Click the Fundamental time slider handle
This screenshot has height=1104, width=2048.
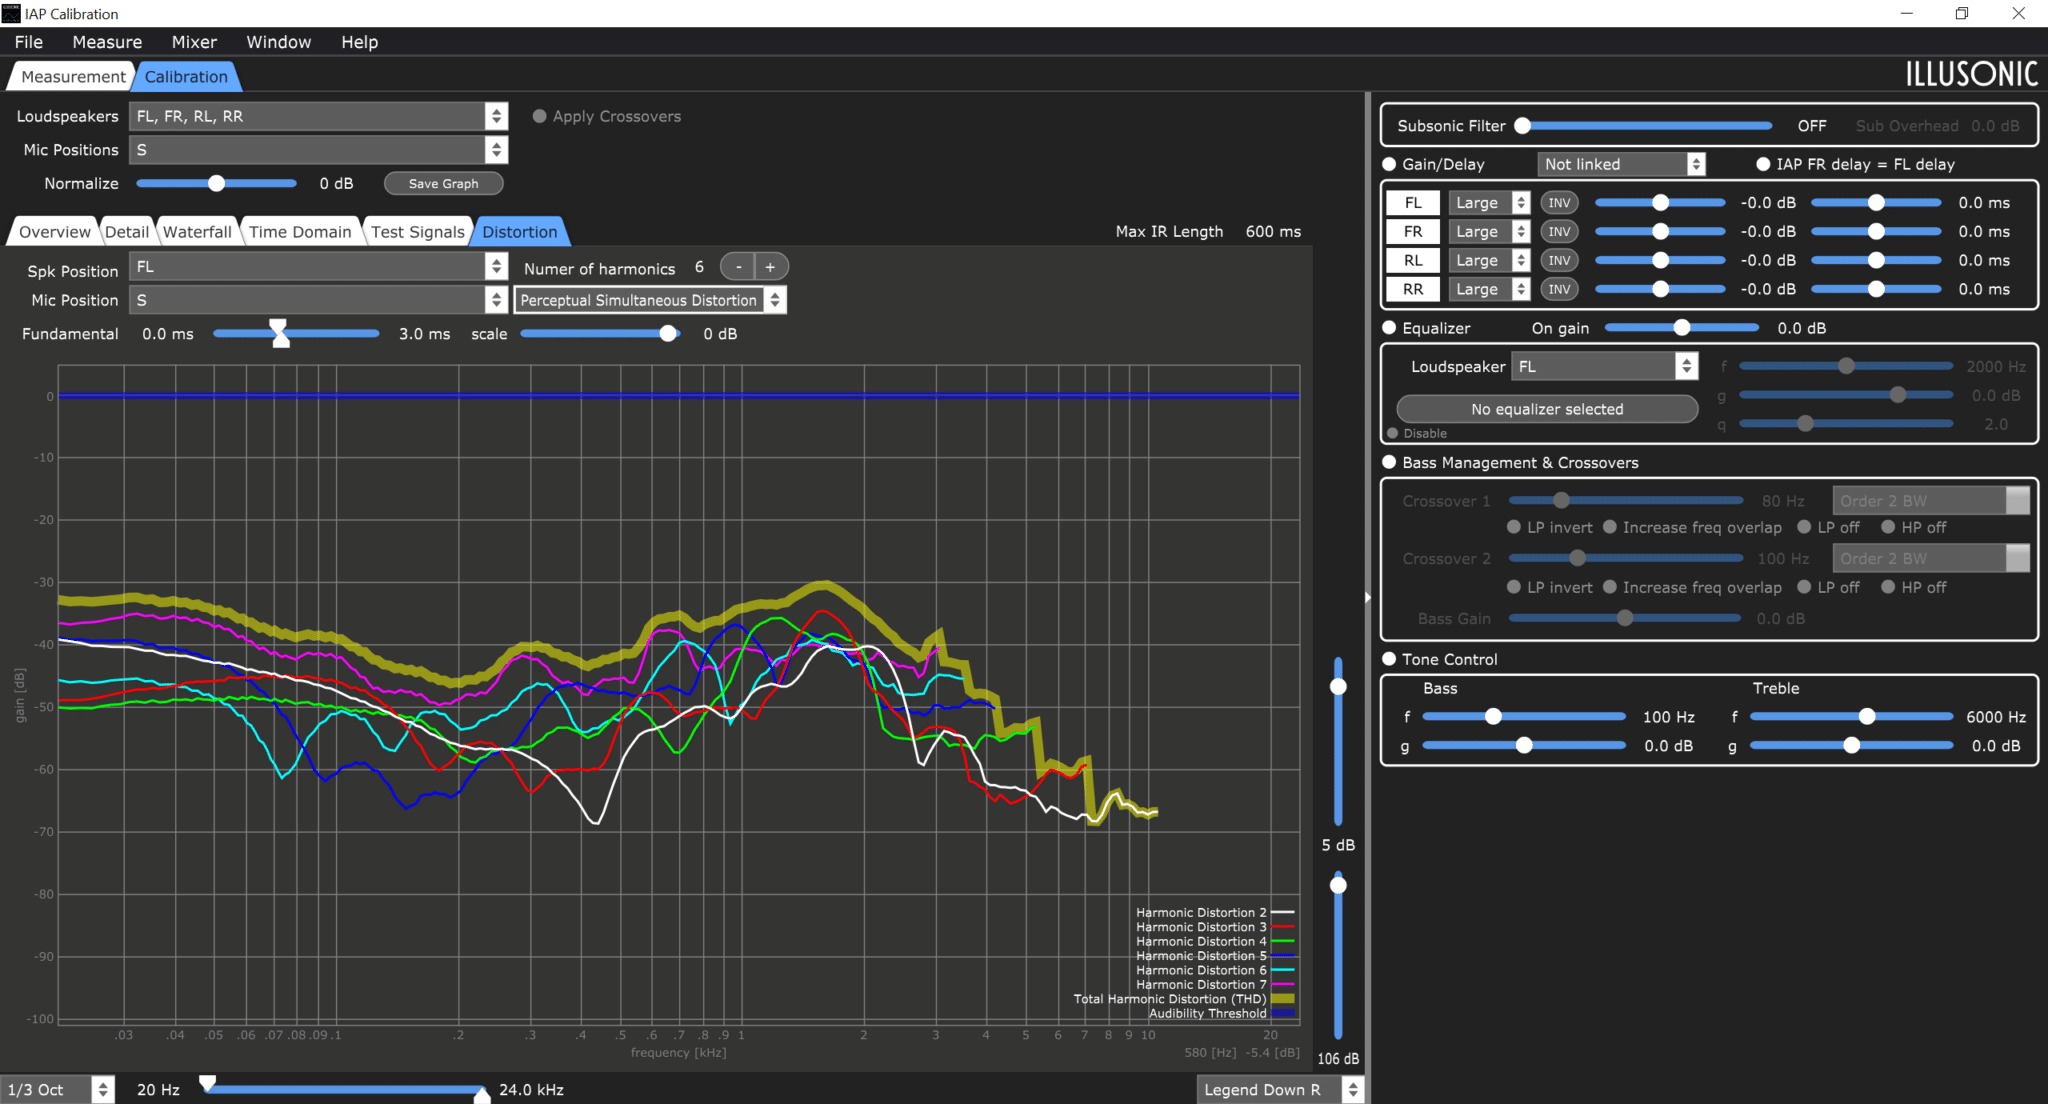(x=280, y=334)
